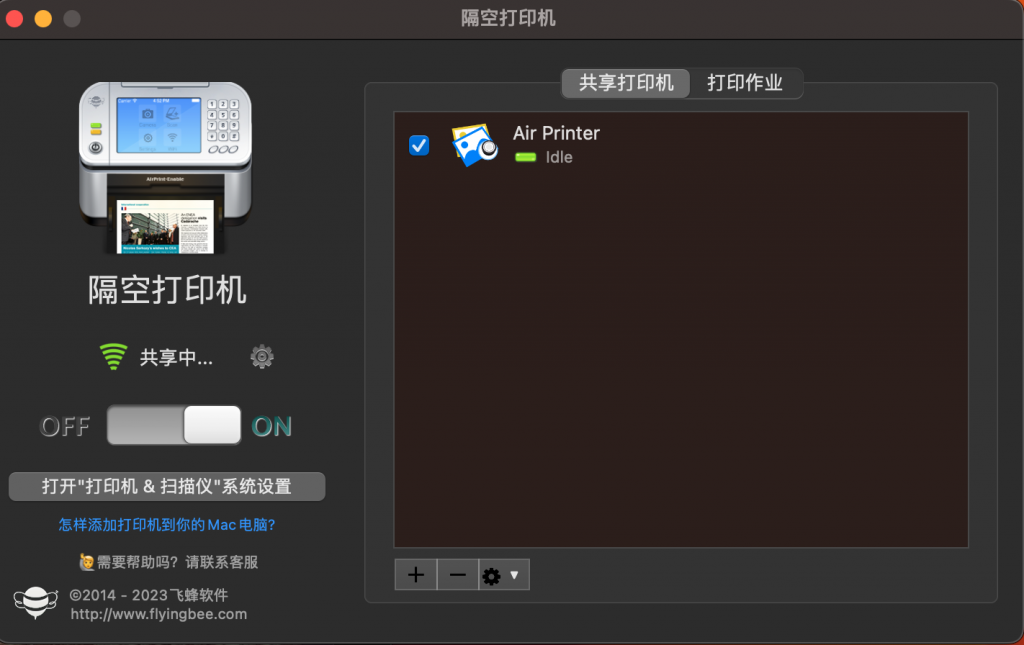Click the green Wi-Fi sharing icon
The height and width of the screenshot is (645, 1024).
tap(113, 356)
